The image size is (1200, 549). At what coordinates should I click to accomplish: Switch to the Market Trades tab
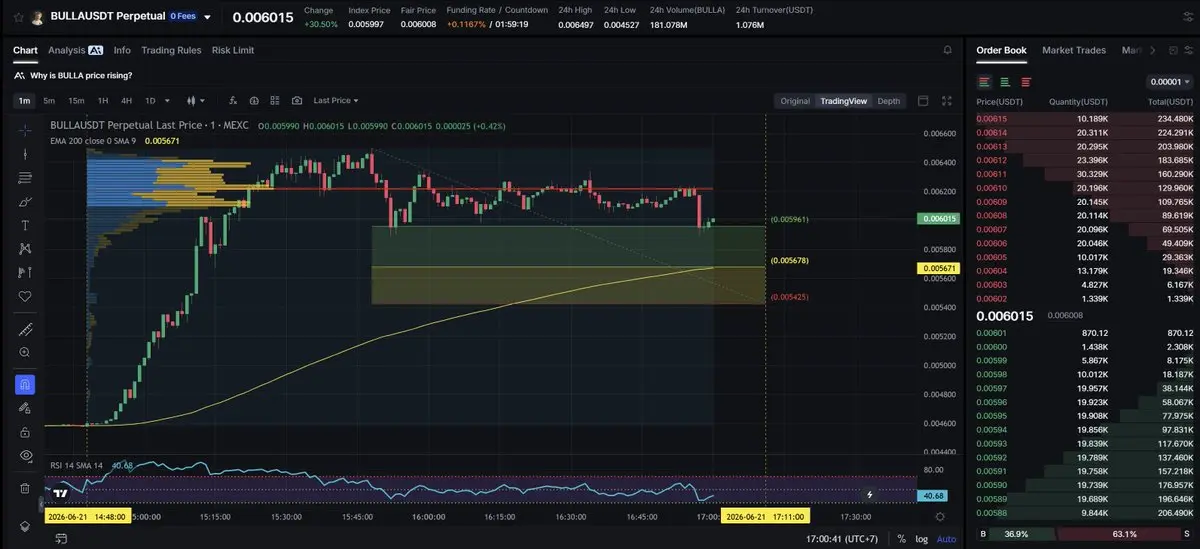(1074, 50)
